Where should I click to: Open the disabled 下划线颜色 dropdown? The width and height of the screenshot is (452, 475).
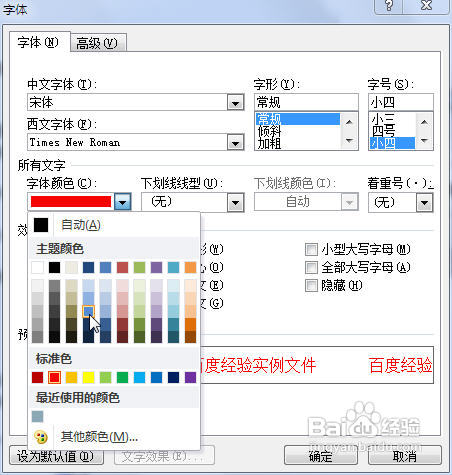349,202
